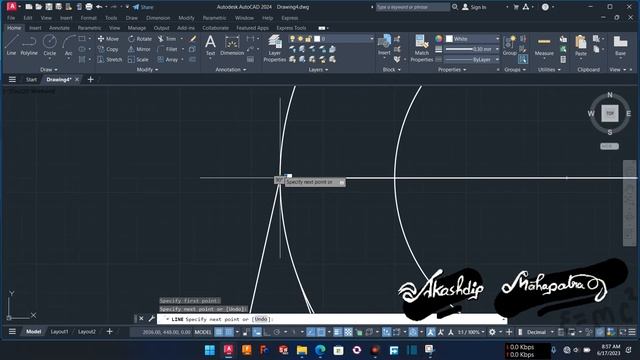The image size is (640, 360).
Task: Open the Format menu
Action: point(88,18)
